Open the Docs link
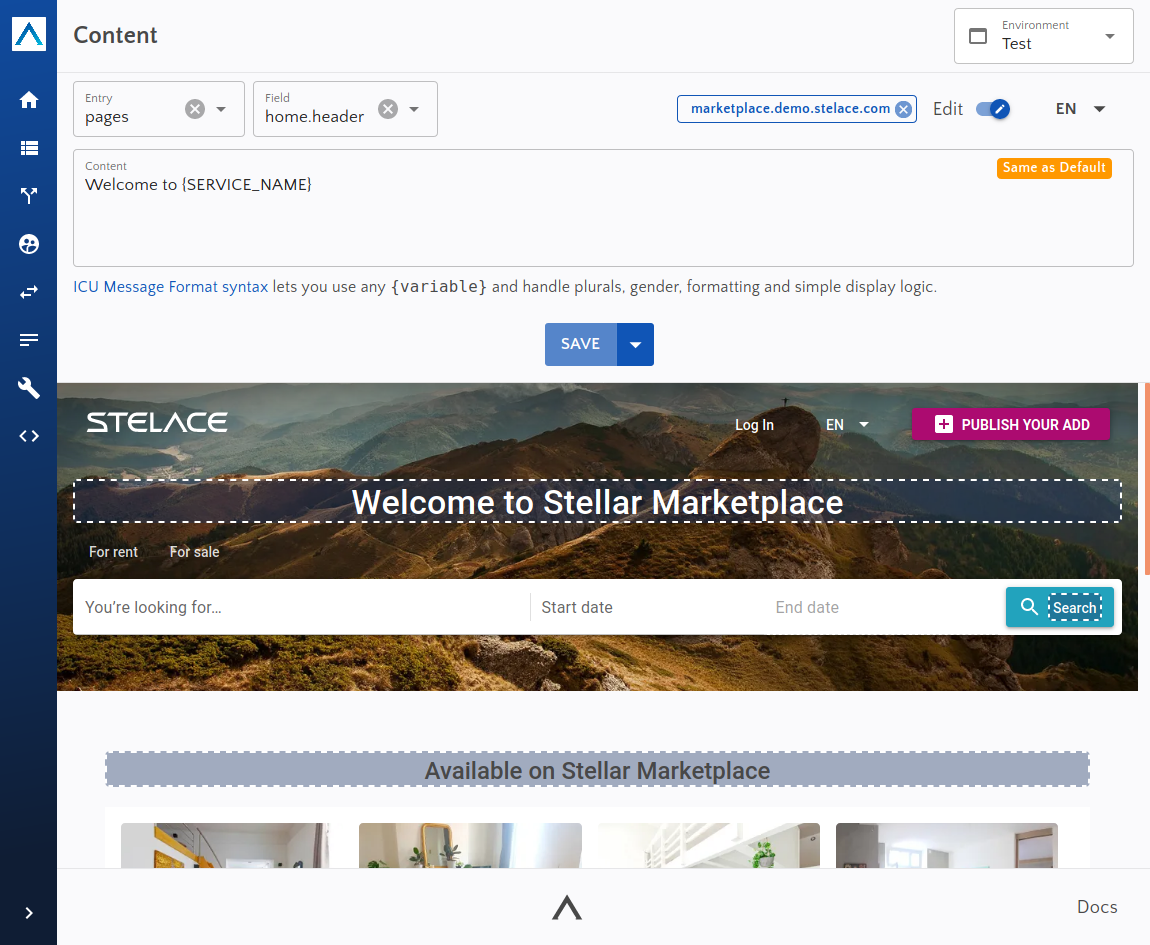 1097,907
